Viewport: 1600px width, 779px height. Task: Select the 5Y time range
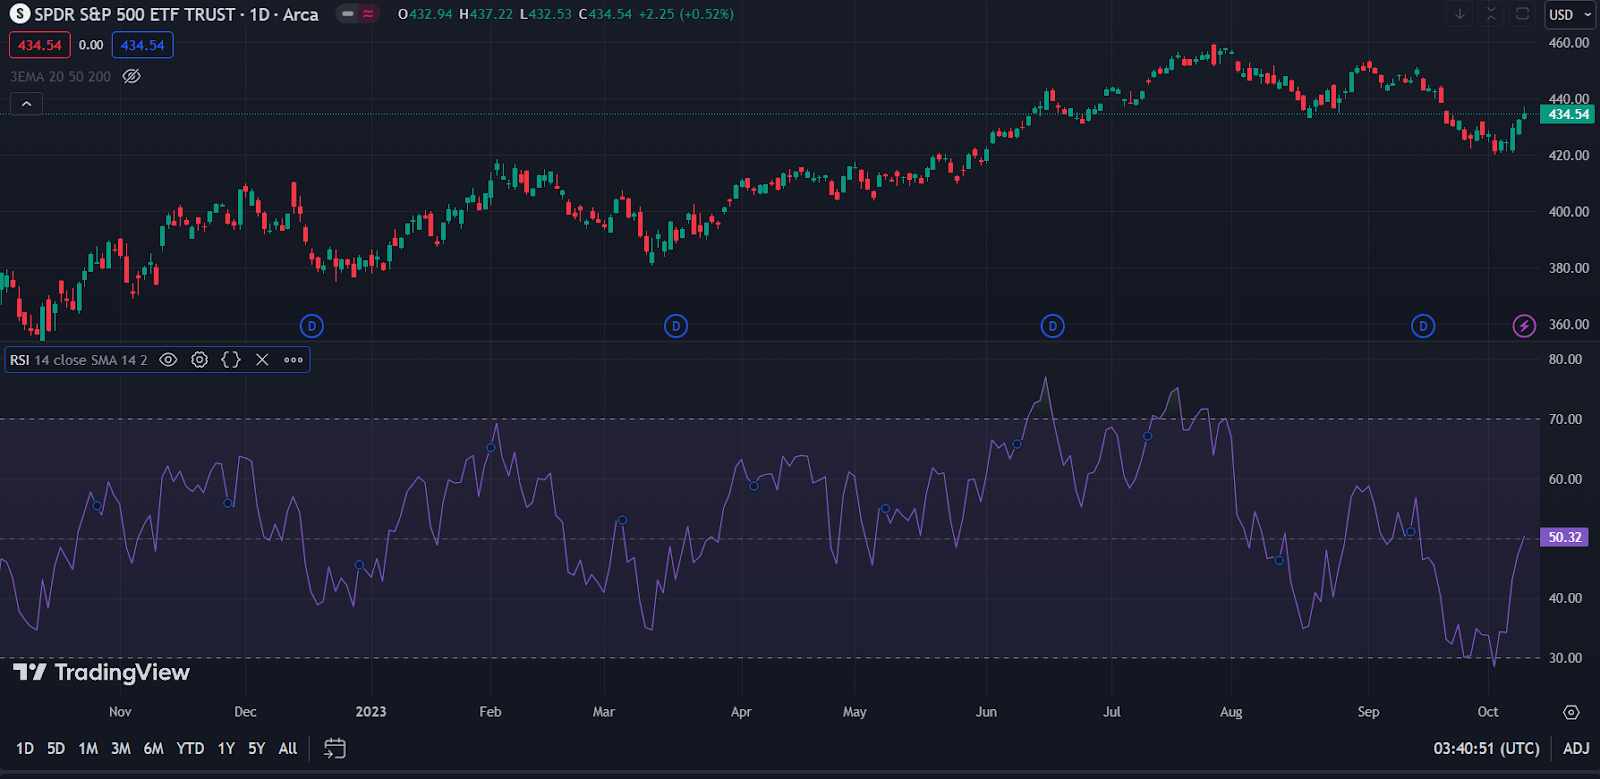point(257,748)
